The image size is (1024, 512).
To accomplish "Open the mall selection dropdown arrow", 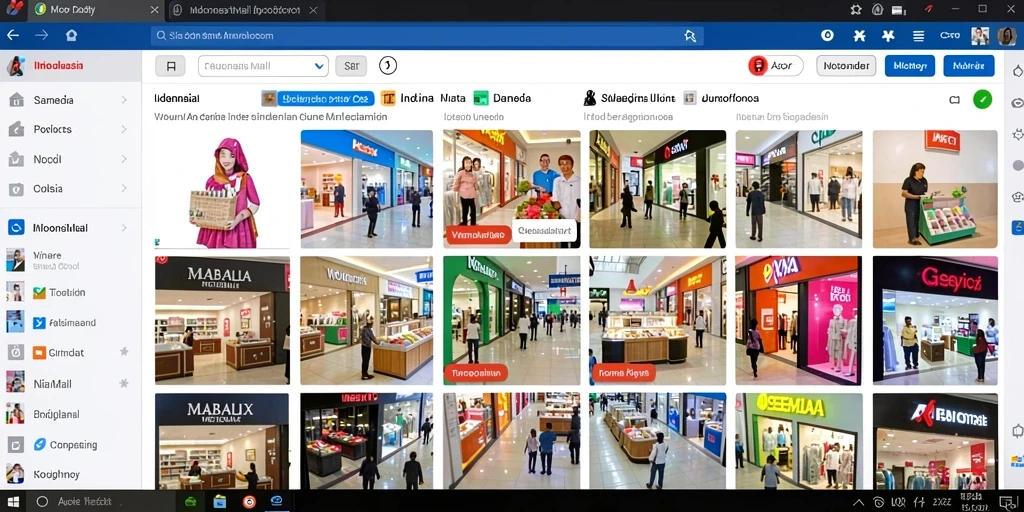I will pyautogui.click(x=319, y=66).
